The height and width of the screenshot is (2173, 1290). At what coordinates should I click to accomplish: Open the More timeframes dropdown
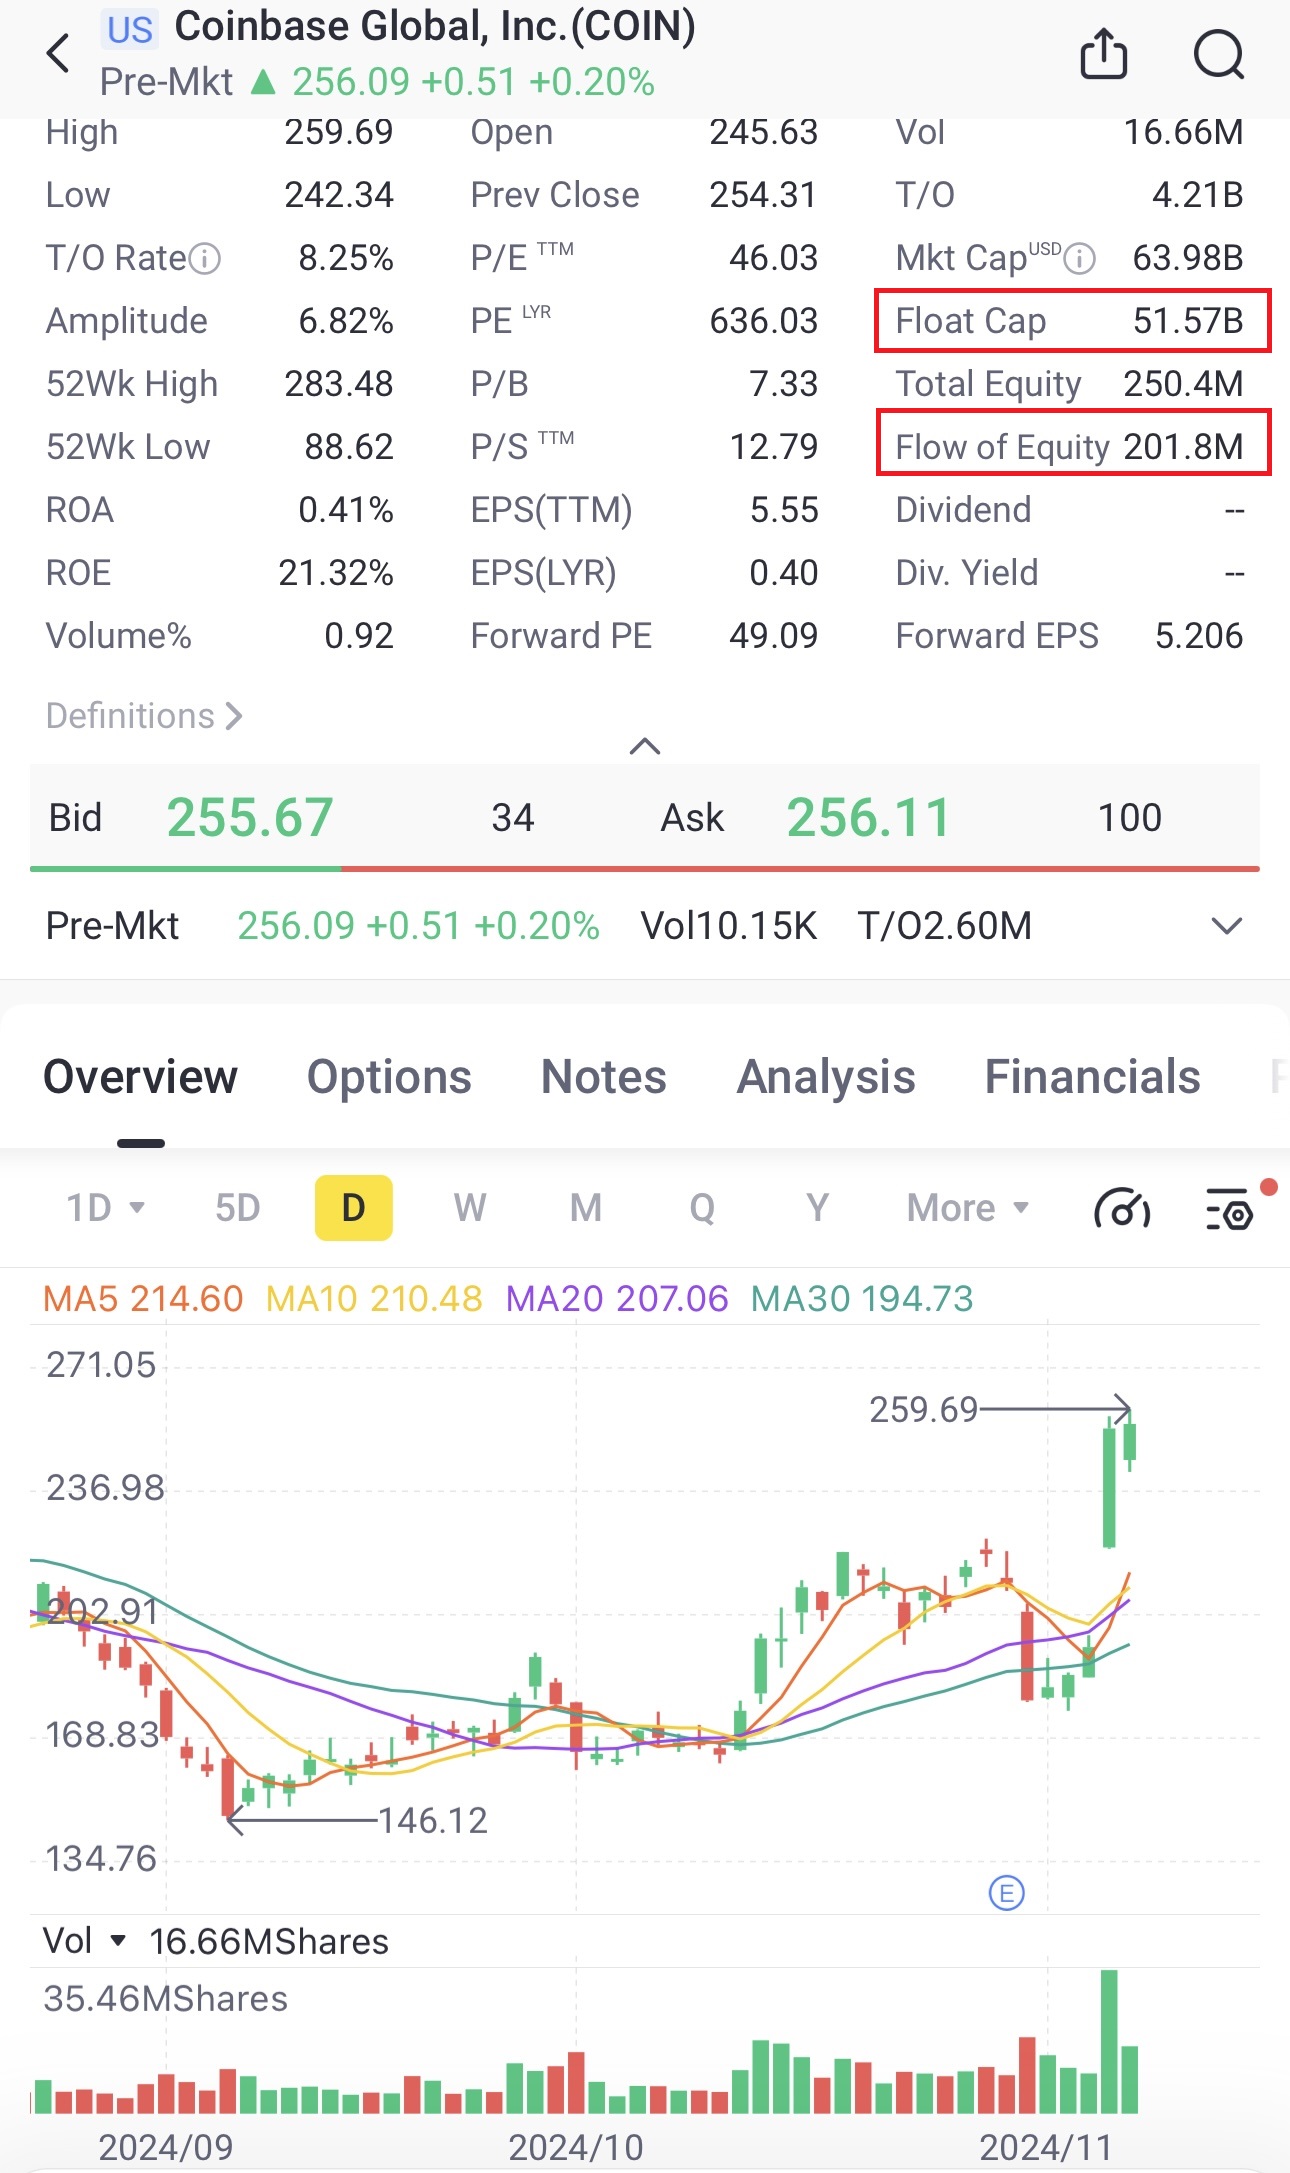968,1208
